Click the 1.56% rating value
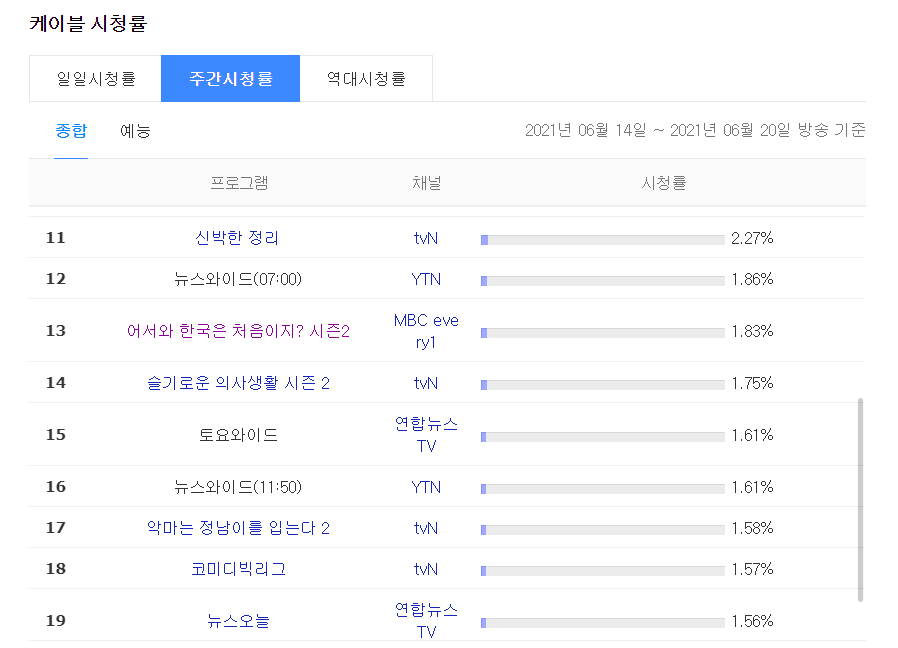Image resolution: width=898 pixels, height=648 pixels. (x=752, y=621)
